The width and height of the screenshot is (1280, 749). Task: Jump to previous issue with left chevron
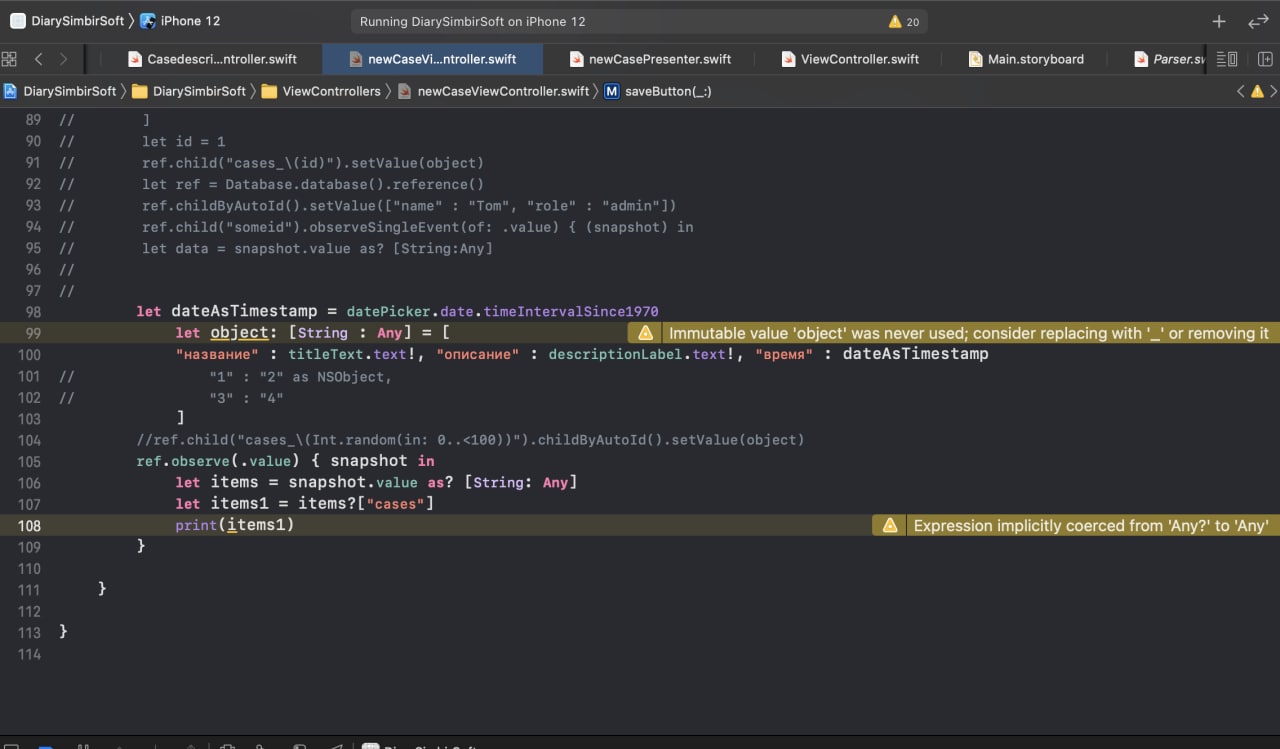[x=1241, y=91]
